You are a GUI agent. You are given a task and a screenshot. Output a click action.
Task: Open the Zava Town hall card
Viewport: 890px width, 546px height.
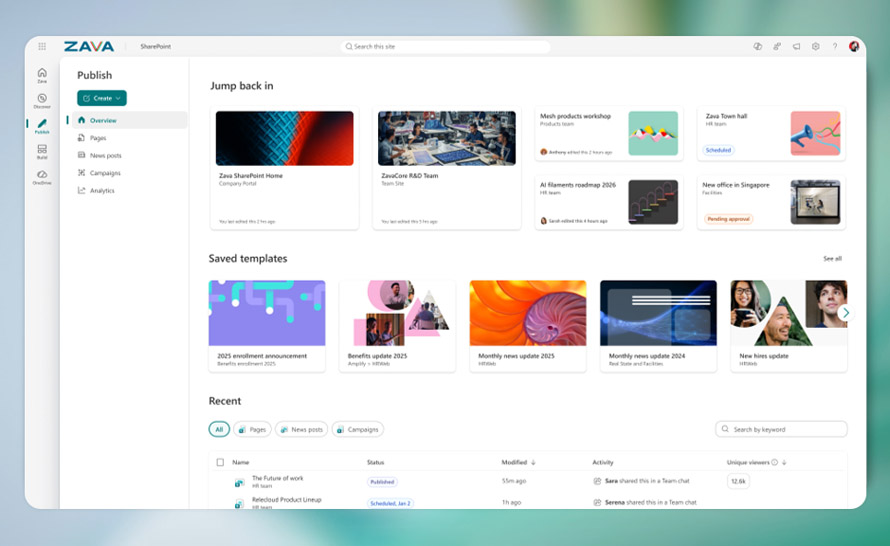click(x=771, y=133)
